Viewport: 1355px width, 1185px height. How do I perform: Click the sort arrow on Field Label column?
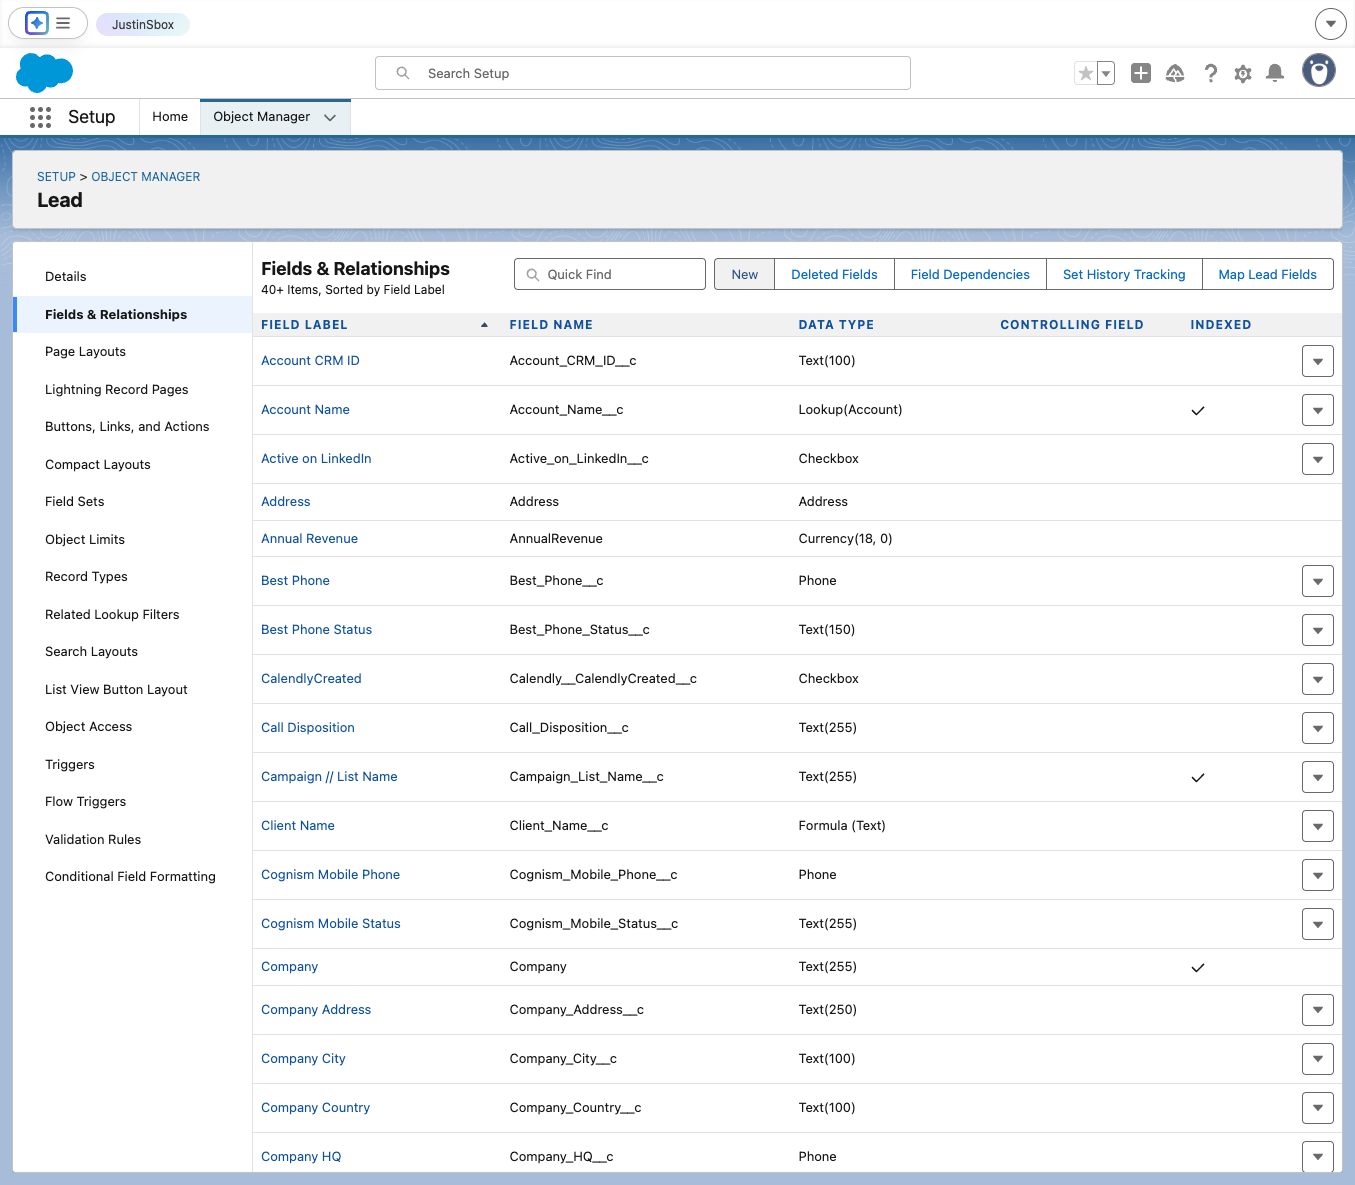pyautogui.click(x=484, y=325)
